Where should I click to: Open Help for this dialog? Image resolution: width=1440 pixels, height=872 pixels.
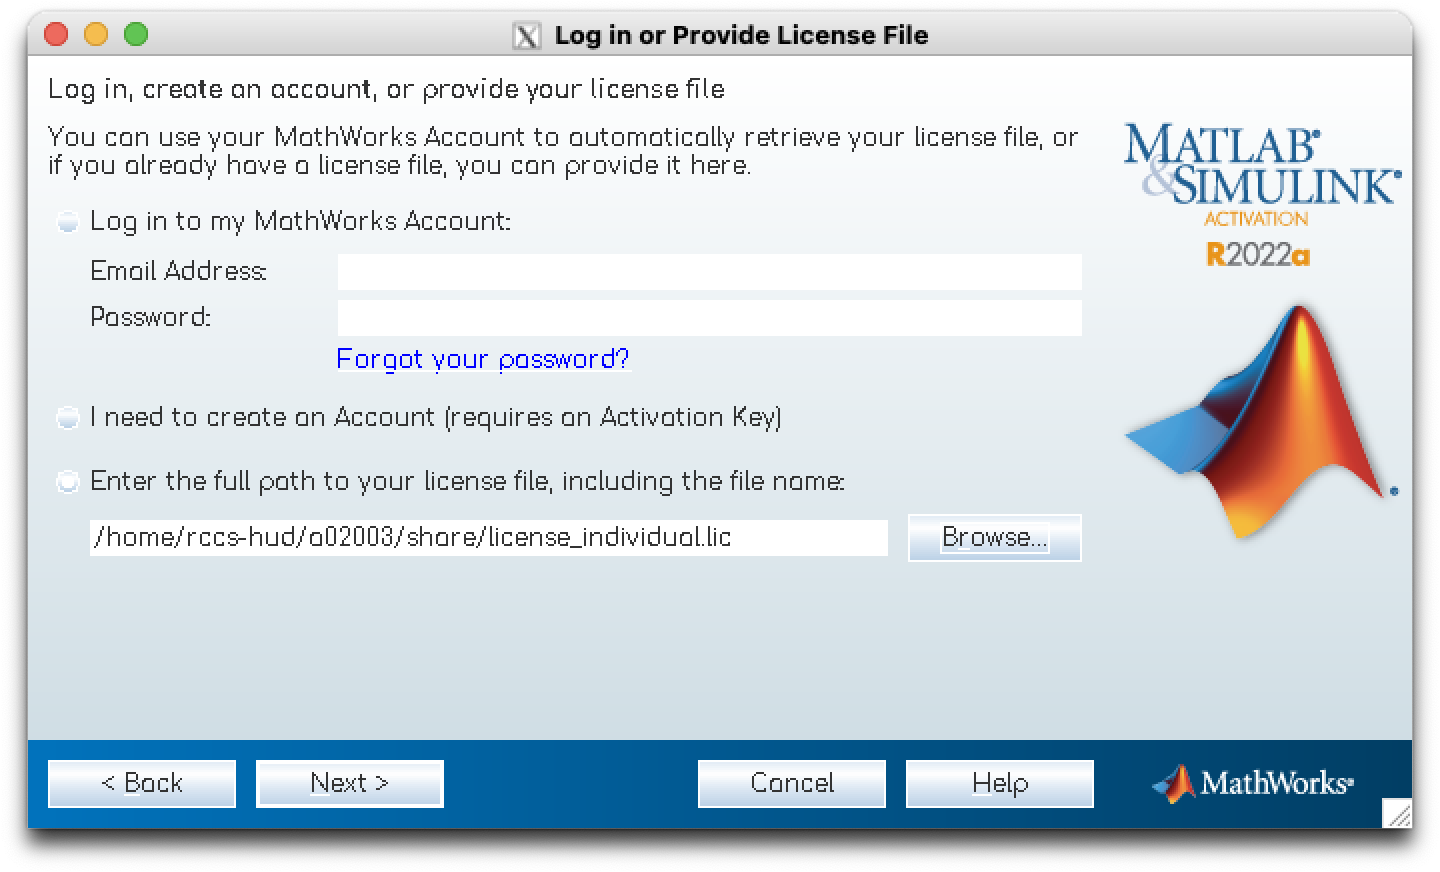pos(999,783)
